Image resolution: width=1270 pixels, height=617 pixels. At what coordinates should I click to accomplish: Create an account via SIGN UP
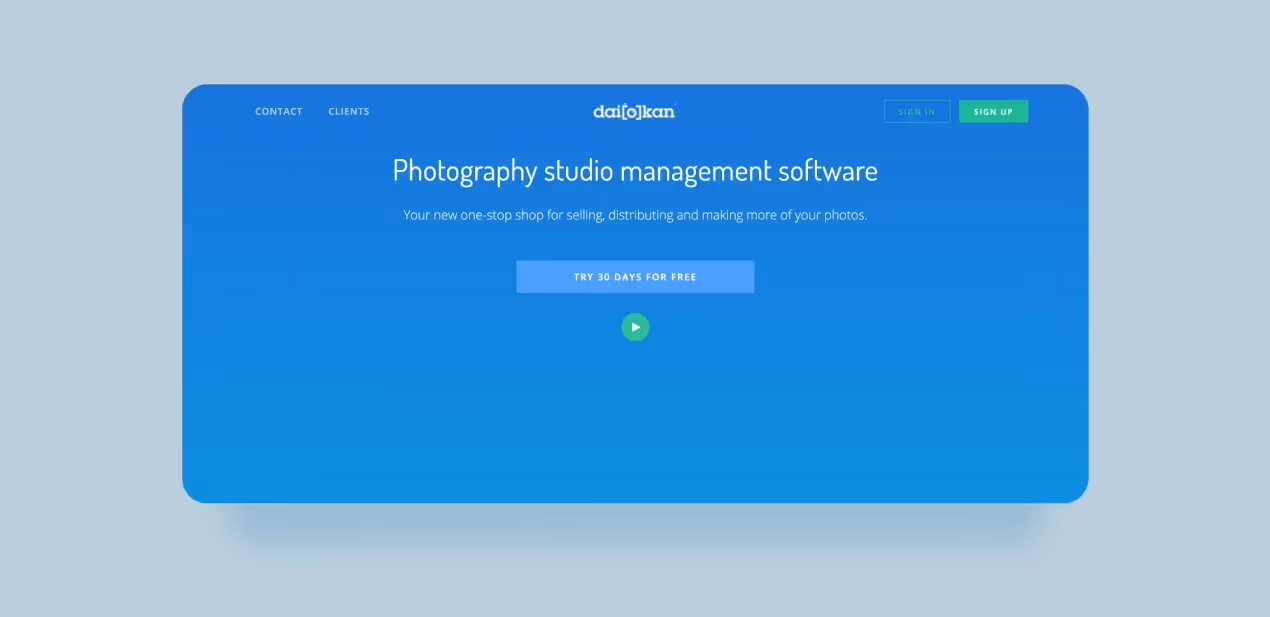pos(993,111)
